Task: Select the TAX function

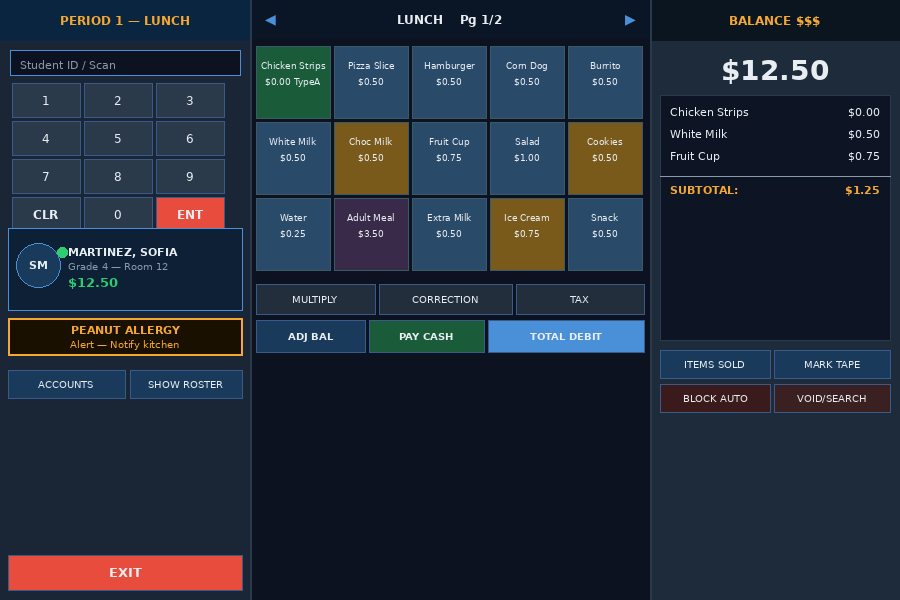Action: [580, 300]
